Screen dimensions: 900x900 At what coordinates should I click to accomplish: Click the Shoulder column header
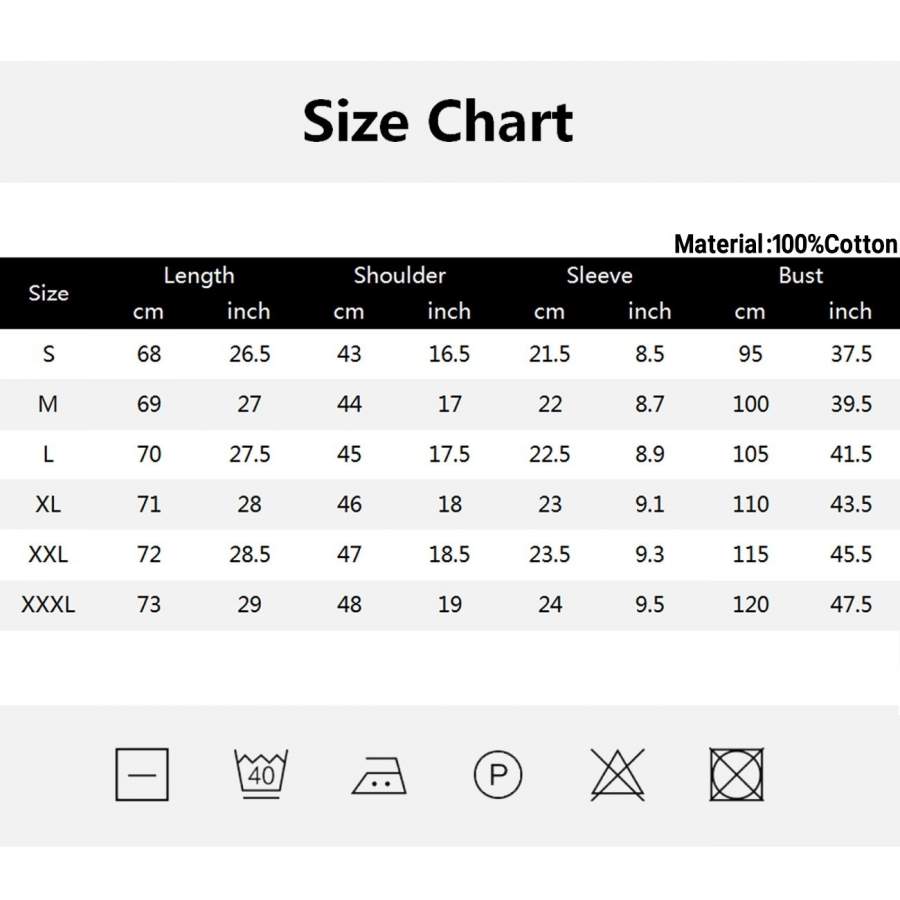click(399, 275)
